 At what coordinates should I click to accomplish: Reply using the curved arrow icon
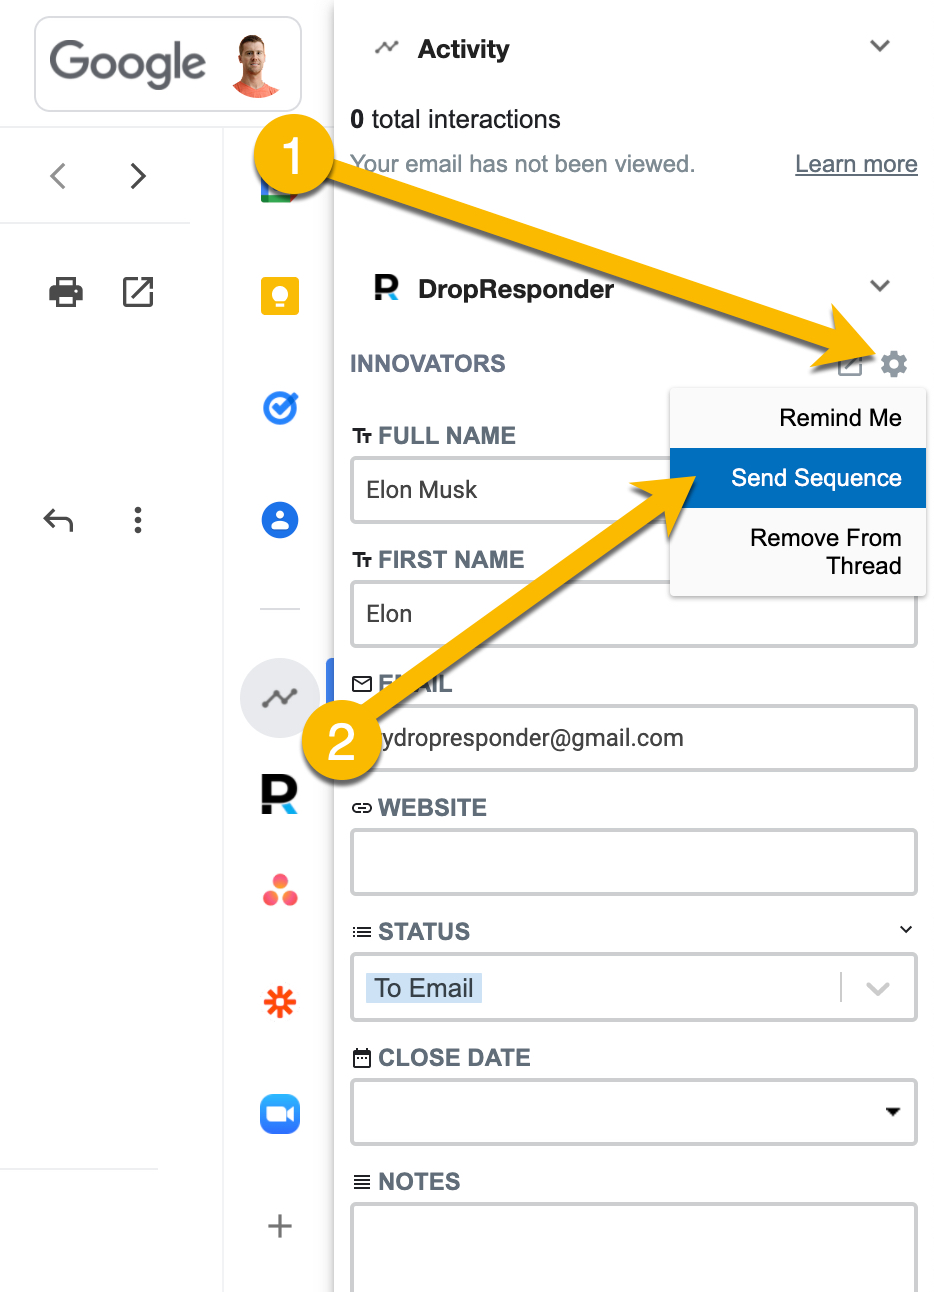pos(59,520)
